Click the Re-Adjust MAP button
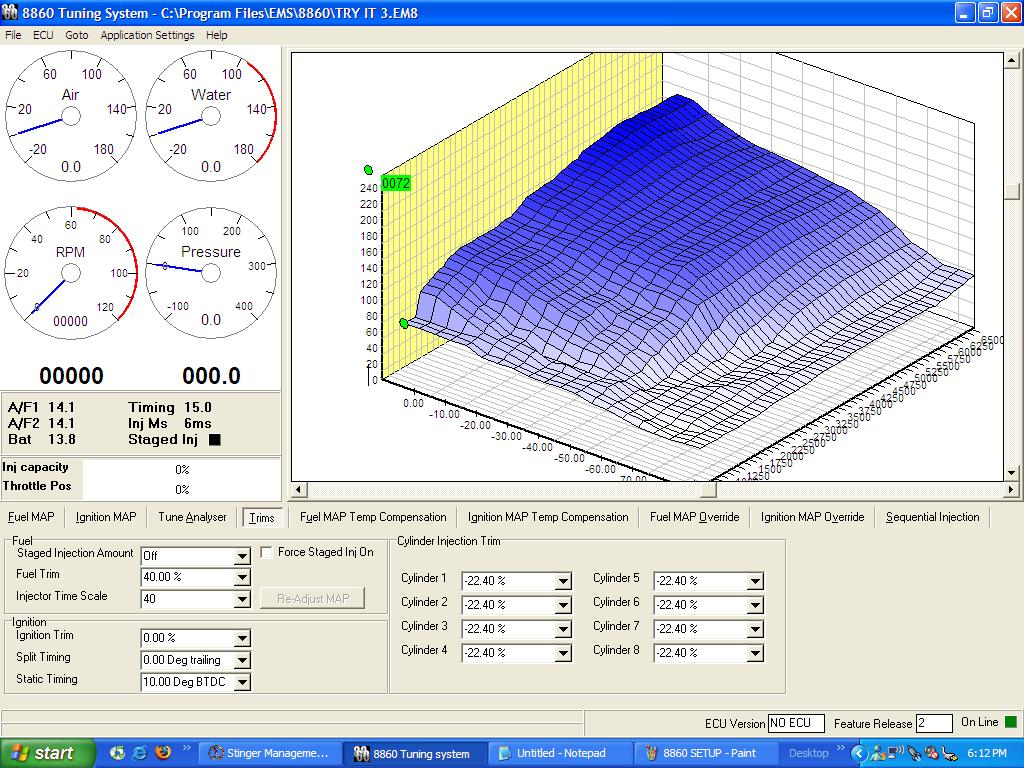 pyautogui.click(x=312, y=598)
